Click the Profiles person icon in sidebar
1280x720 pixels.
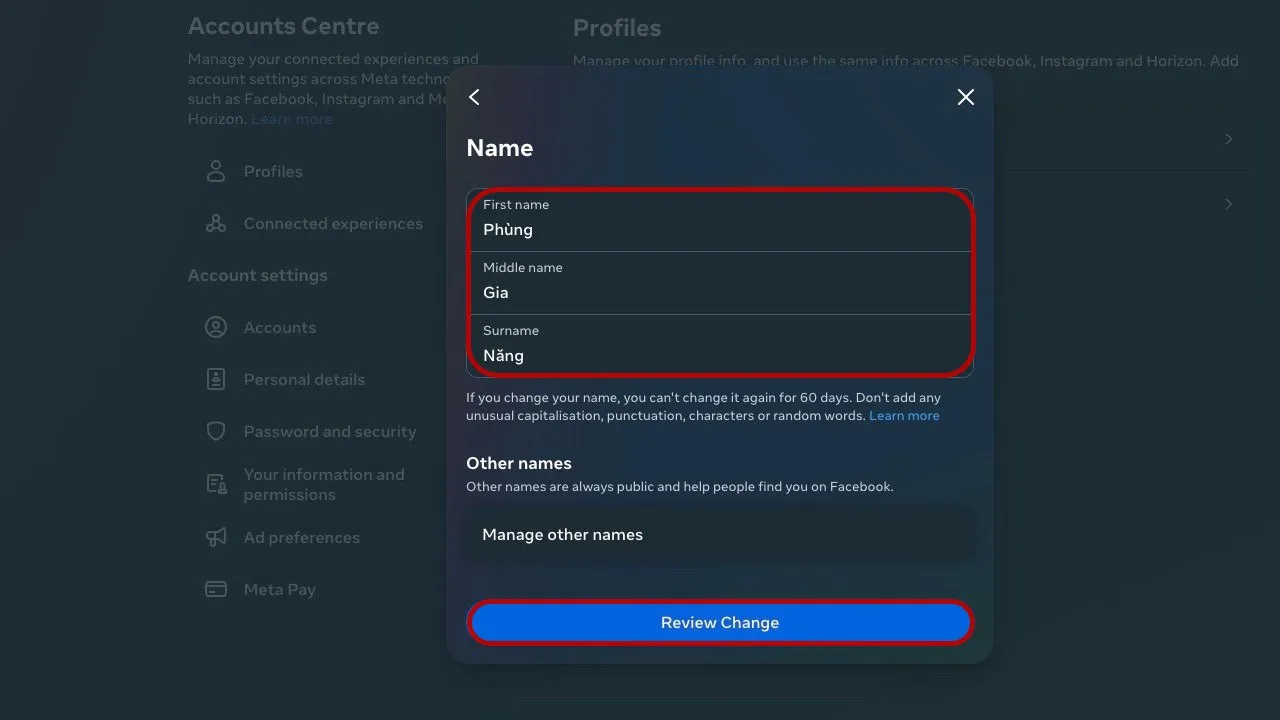tap(216, 172)
